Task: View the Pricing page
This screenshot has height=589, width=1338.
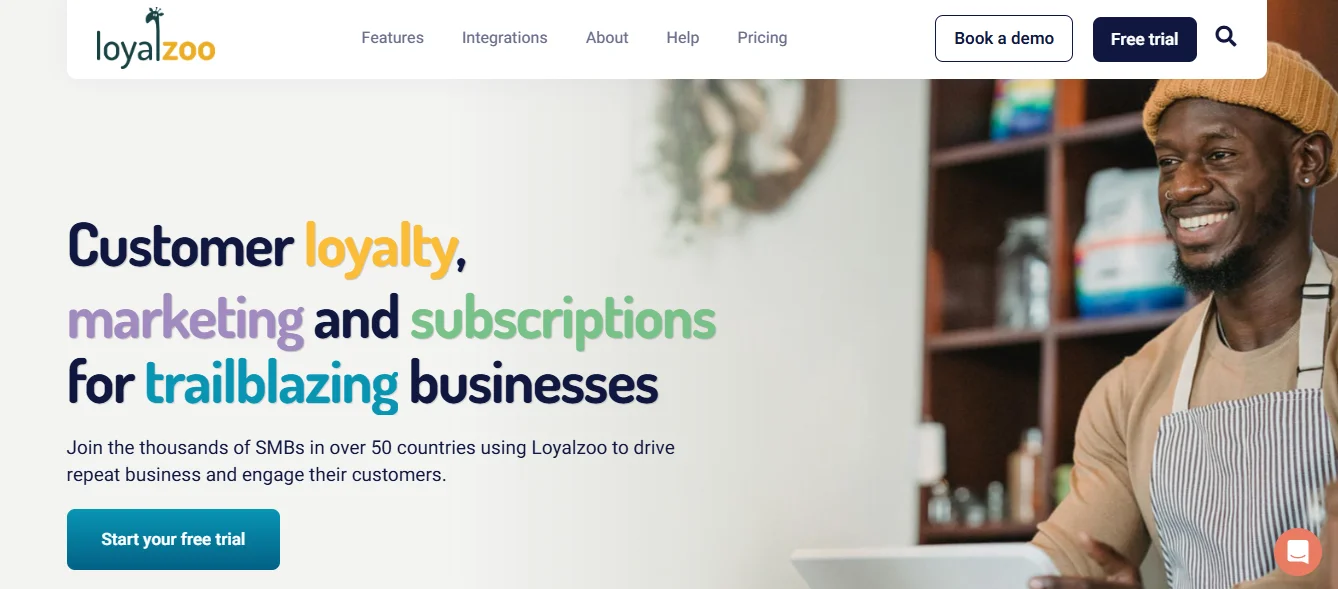Action: [762, 38]
